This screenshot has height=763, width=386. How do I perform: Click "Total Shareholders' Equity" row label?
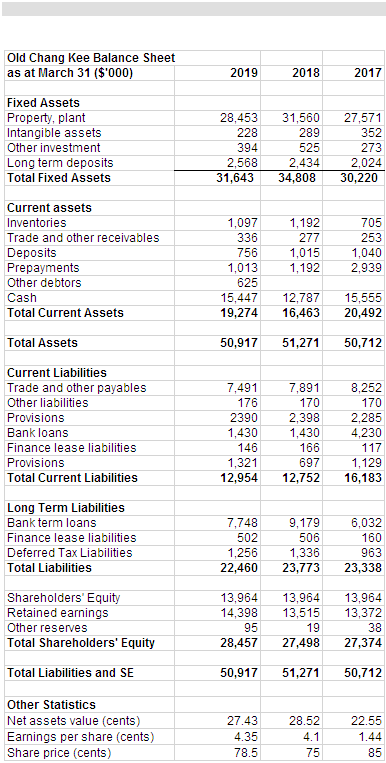[81, 642]
